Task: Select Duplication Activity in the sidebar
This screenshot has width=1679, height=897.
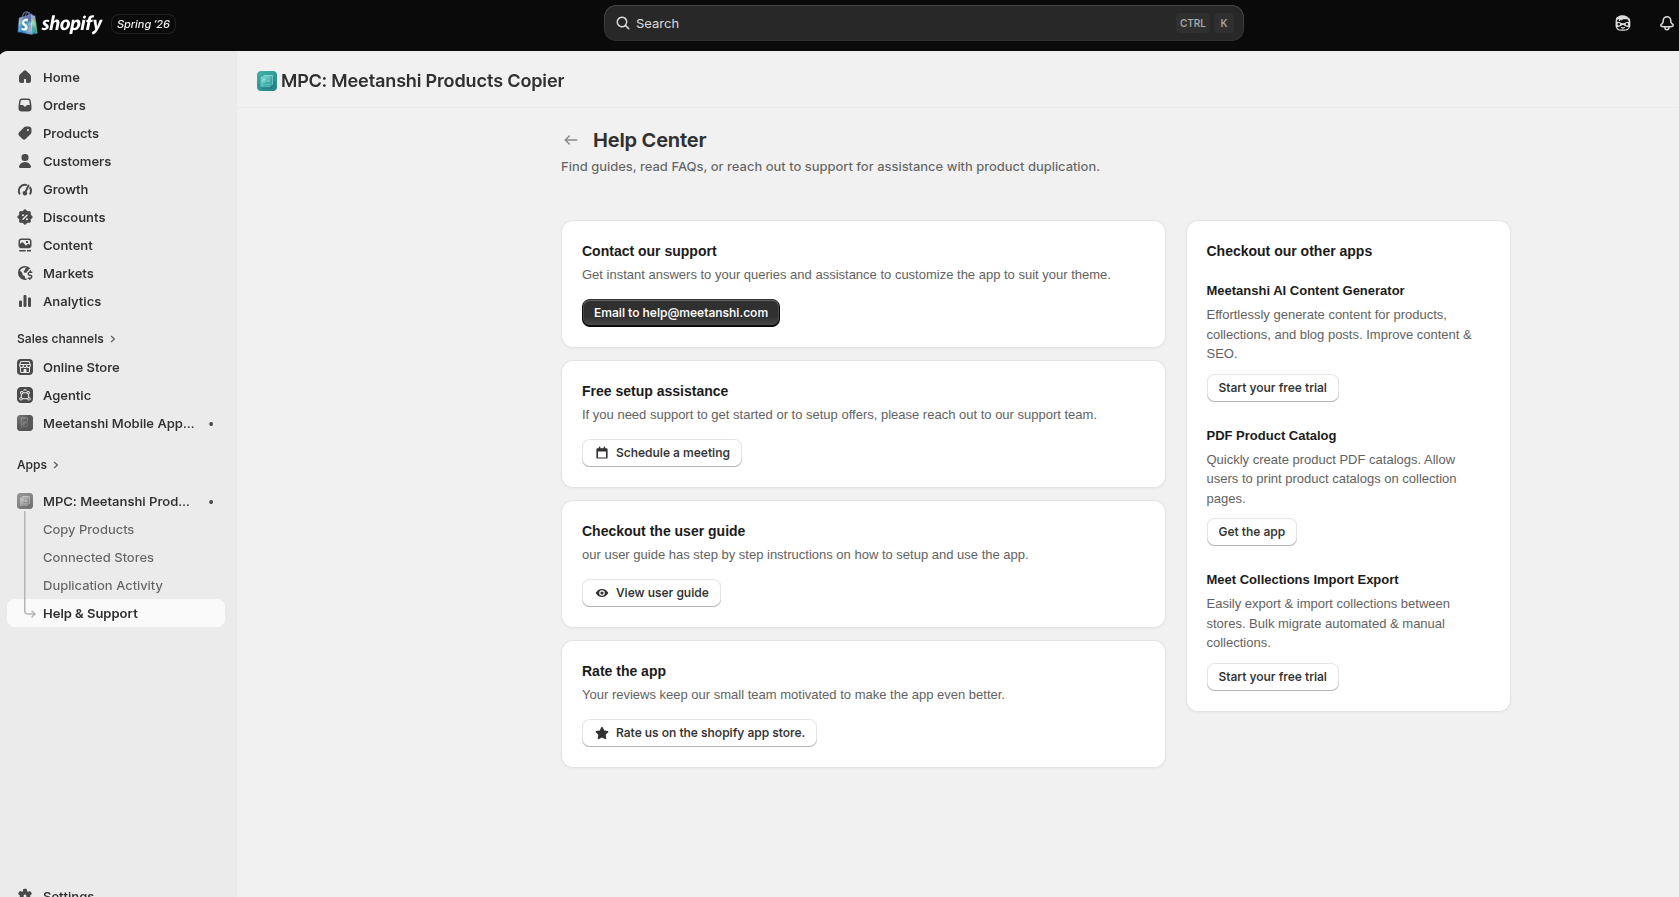Action: (103, 586)
